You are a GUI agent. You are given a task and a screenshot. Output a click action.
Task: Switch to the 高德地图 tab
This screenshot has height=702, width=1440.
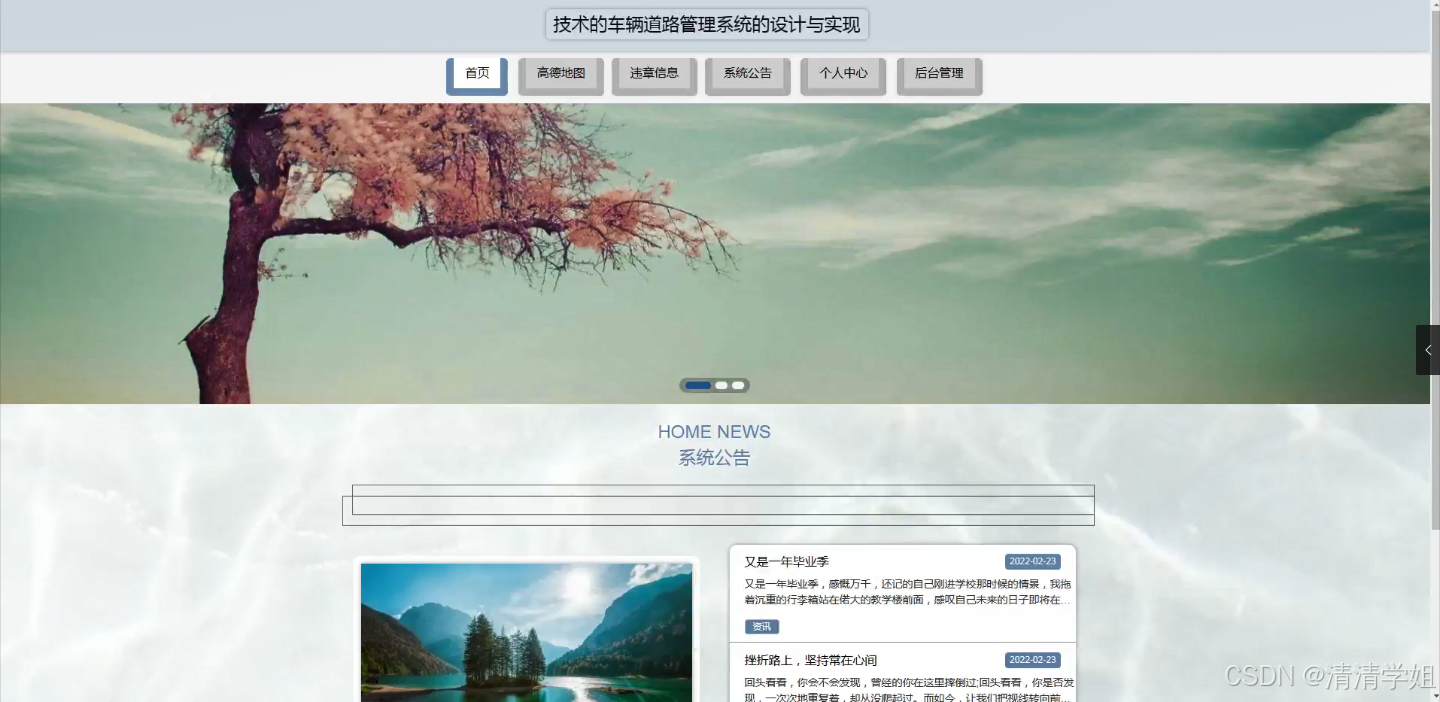[560, 74]
